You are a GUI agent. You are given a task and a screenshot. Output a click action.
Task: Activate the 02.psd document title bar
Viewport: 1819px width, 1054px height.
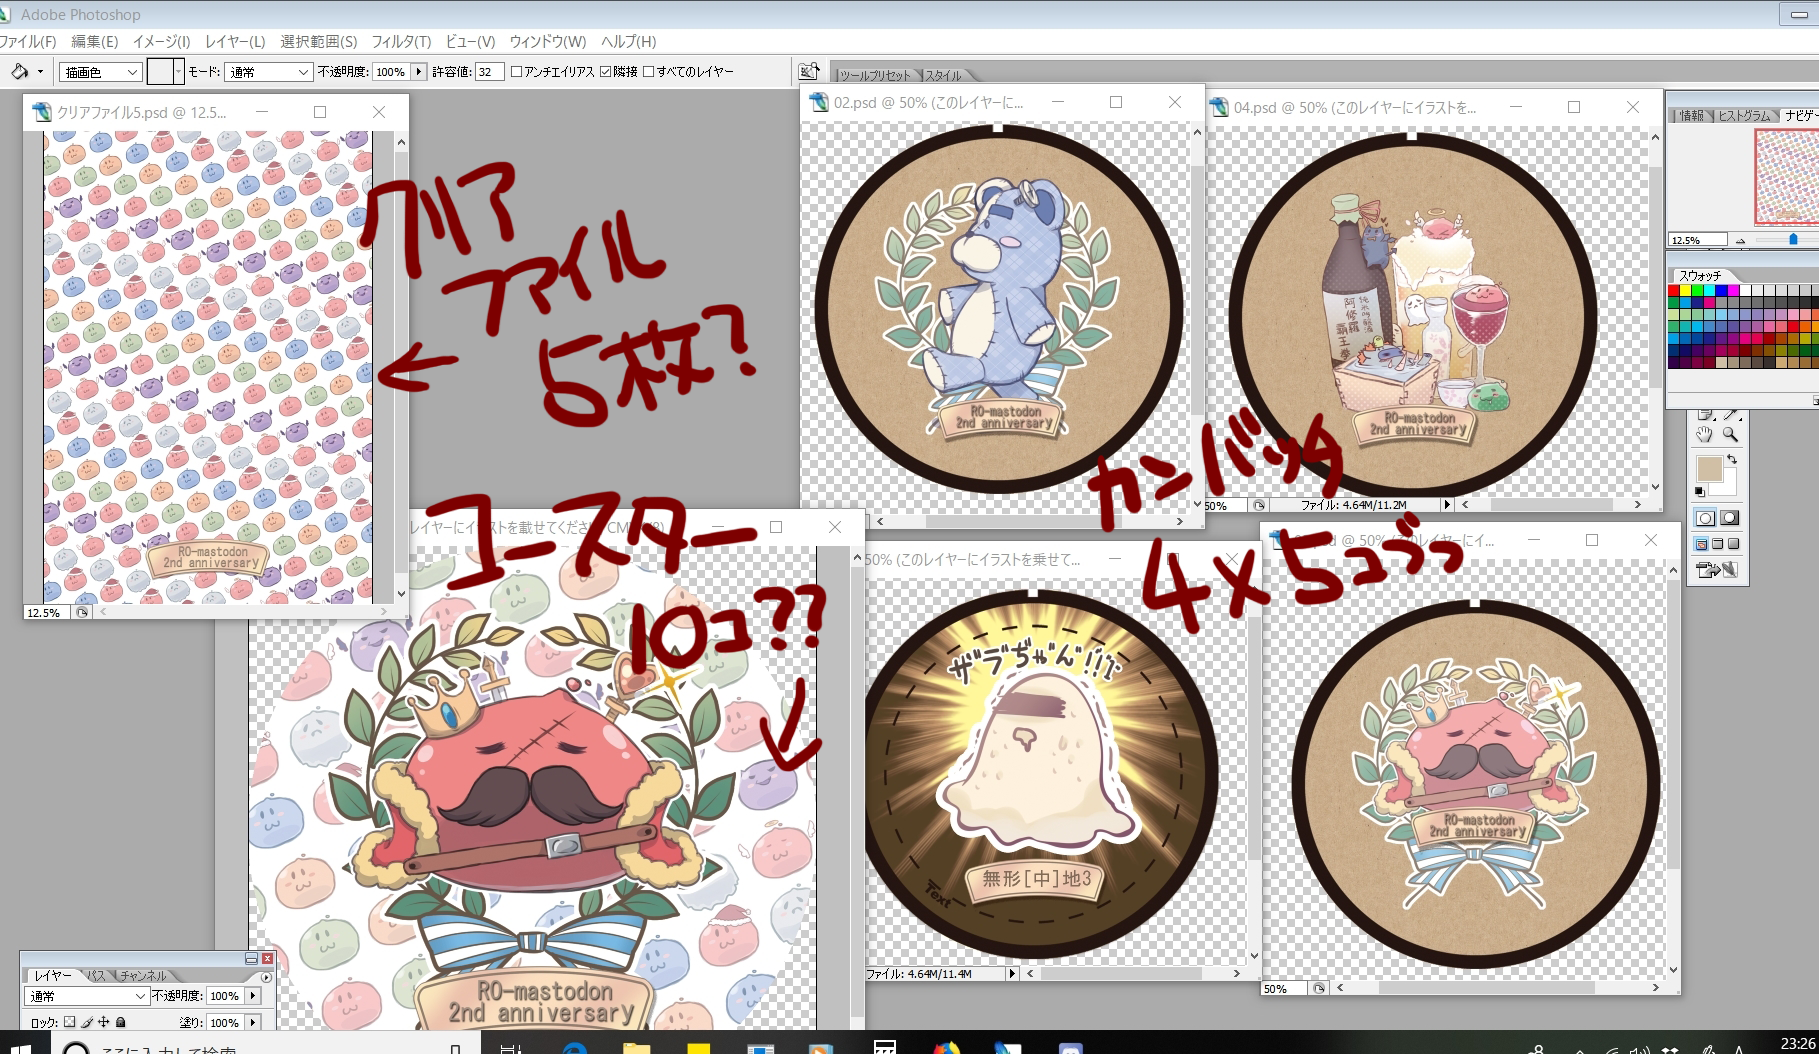pos(1002,103)
